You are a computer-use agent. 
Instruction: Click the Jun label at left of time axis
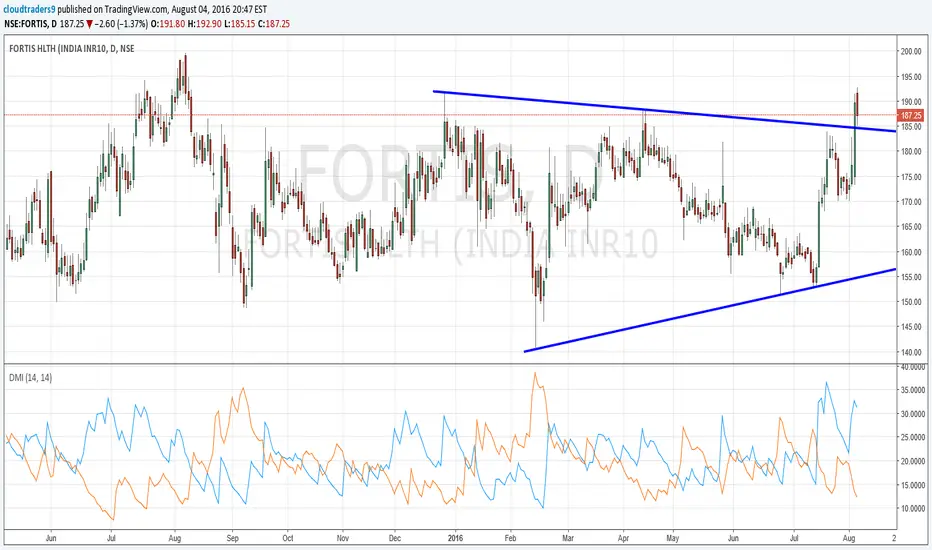pyautogui.click(x=51, y=538)
